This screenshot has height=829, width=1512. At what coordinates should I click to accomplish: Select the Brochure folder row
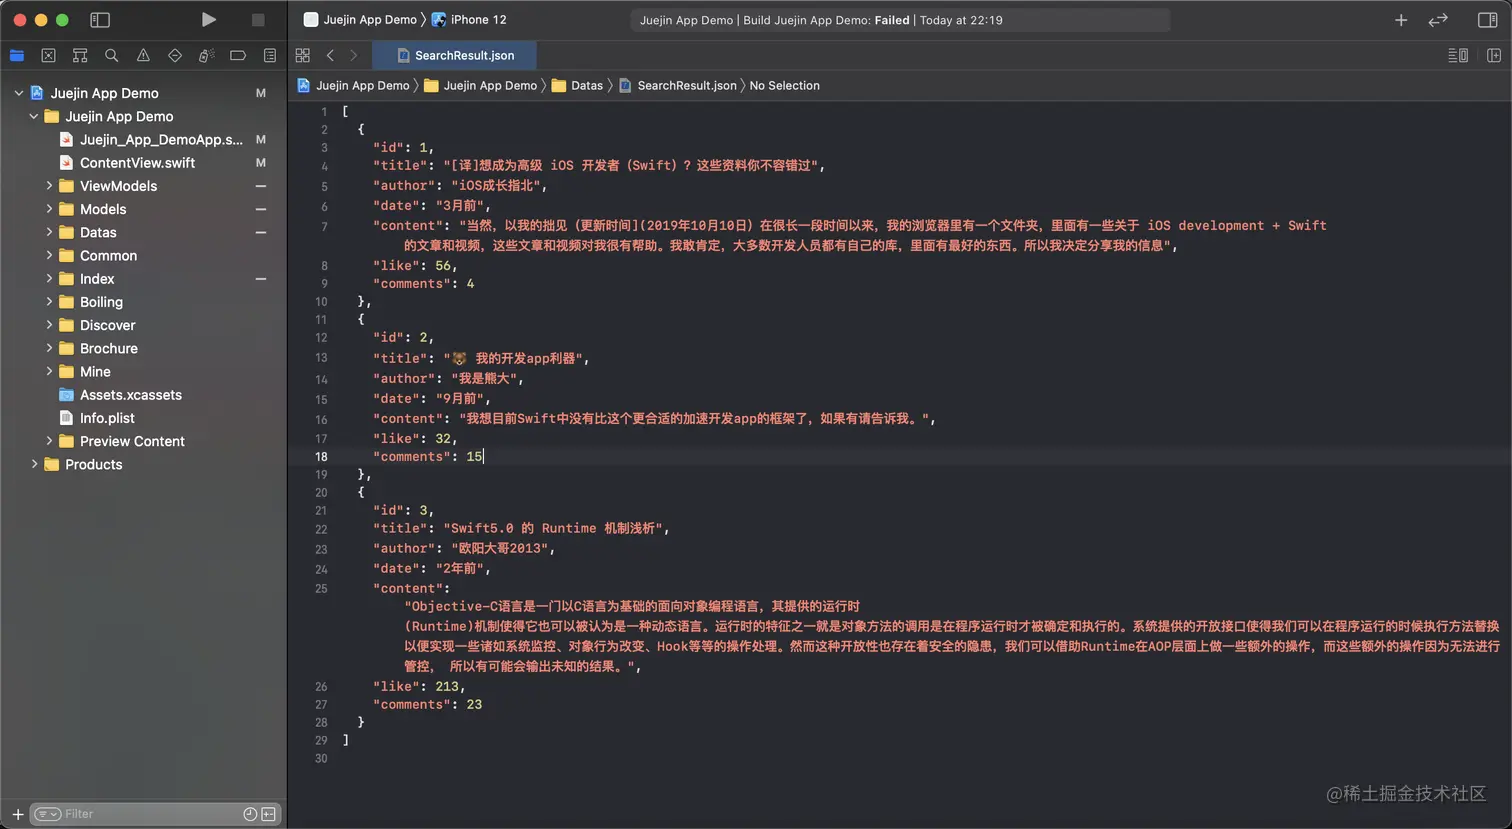(x=143, y=348)
